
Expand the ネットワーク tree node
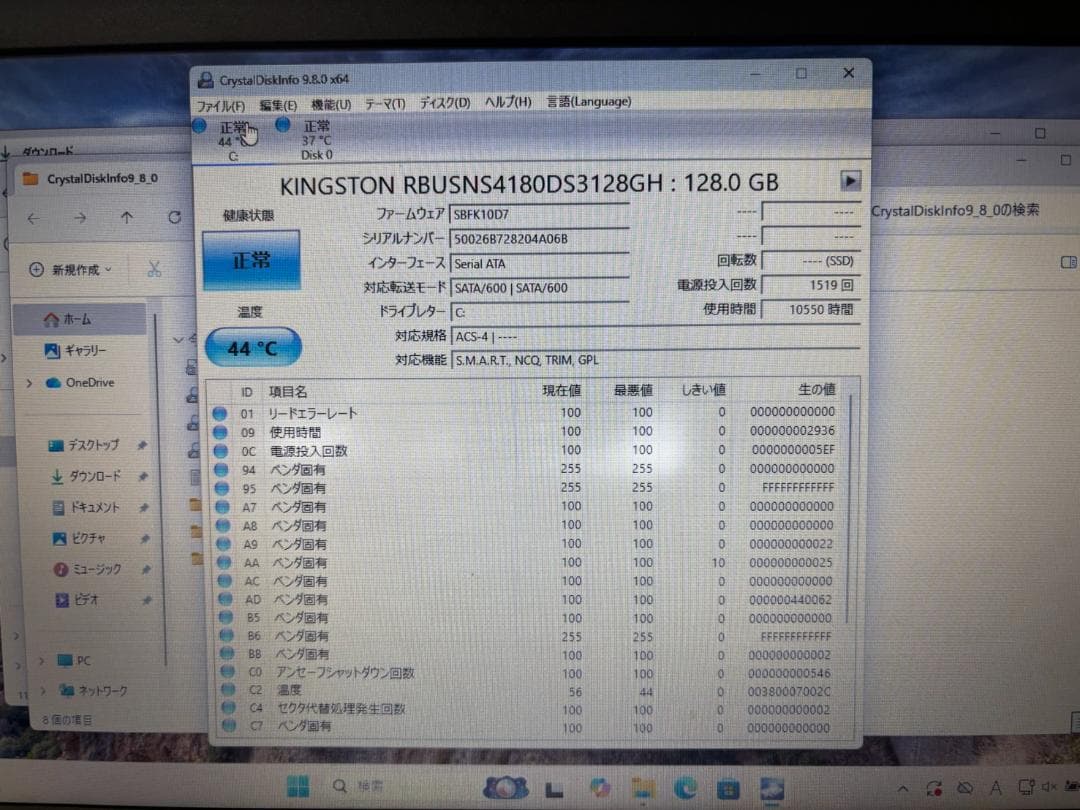pyautogui.click(x=44, y=690)
